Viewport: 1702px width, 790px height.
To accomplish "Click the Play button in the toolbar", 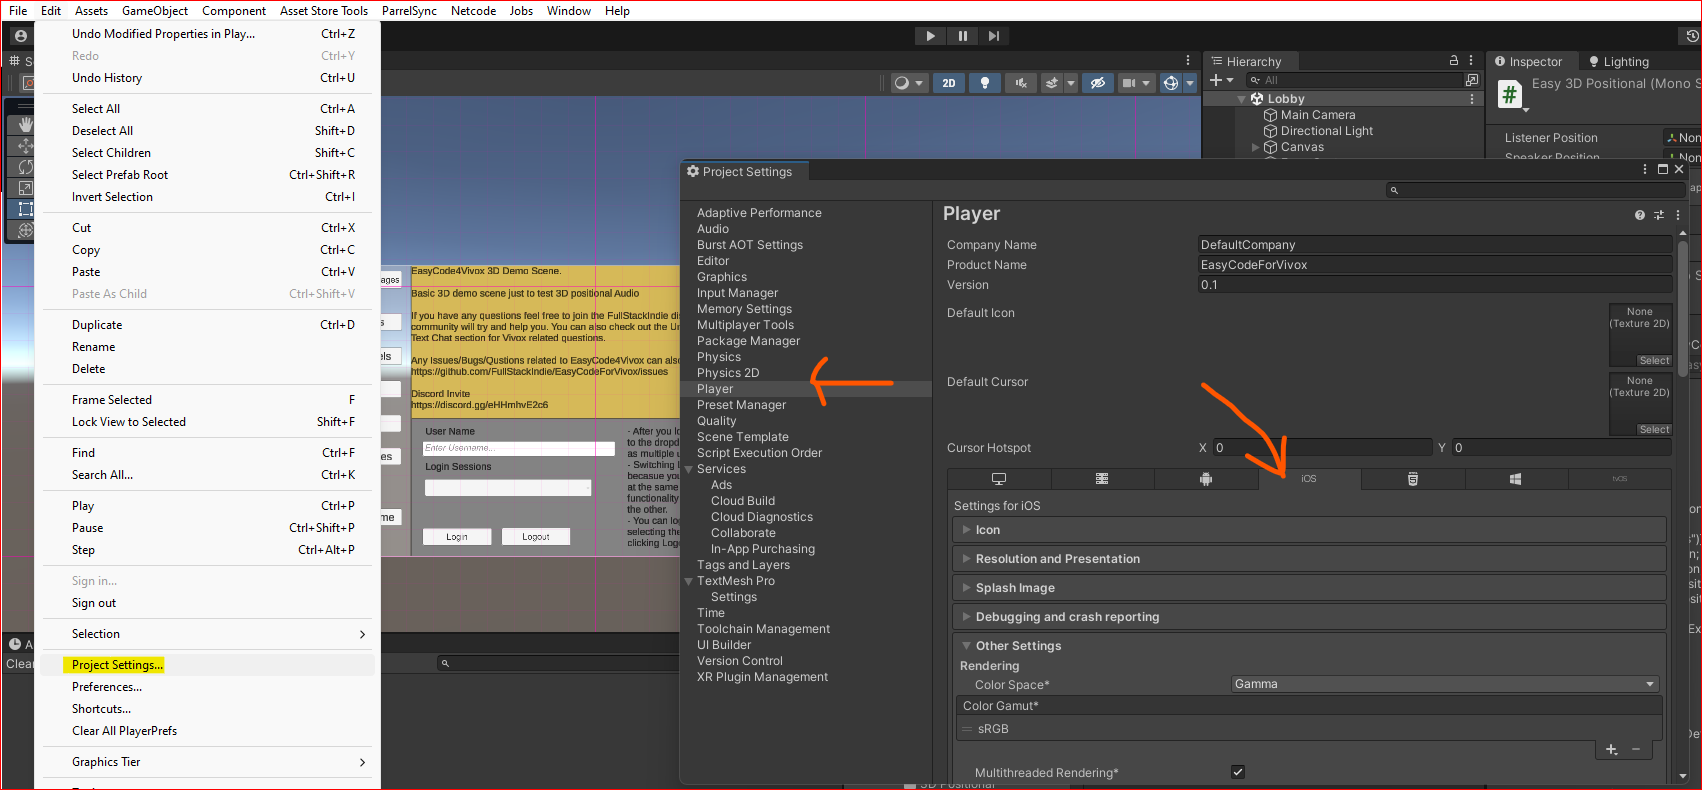I will pos(930,36).
